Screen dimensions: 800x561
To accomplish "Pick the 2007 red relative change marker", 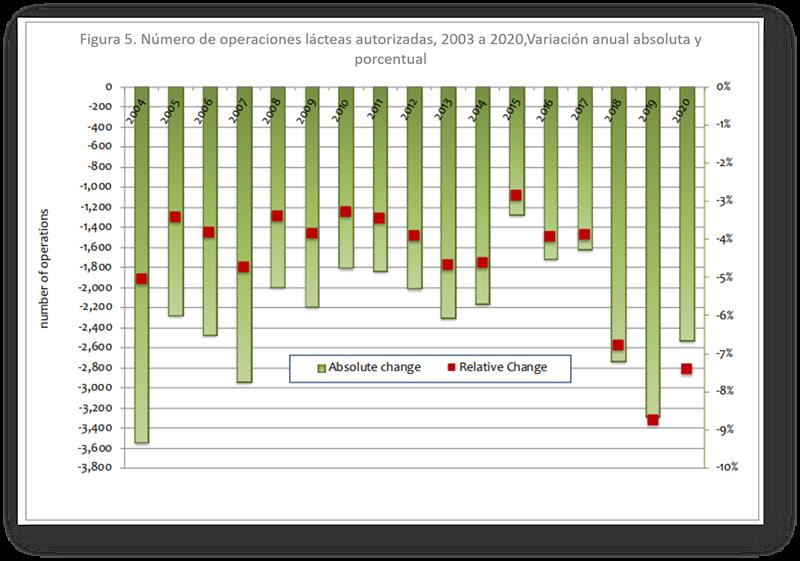I will [x=243, y=267].
